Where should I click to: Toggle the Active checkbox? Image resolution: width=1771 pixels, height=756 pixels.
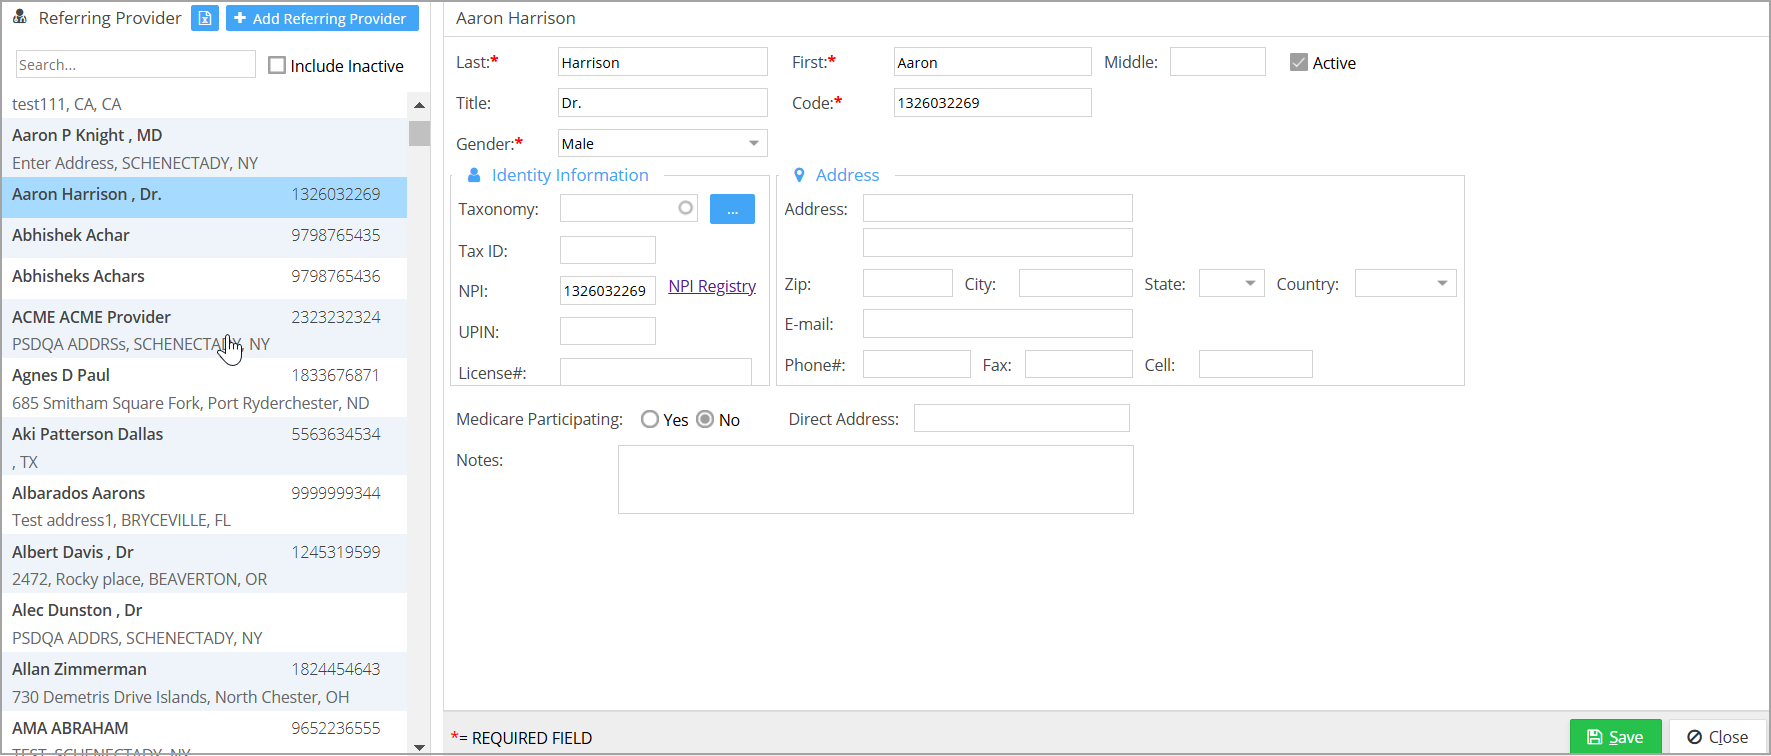pos(1298,62)
